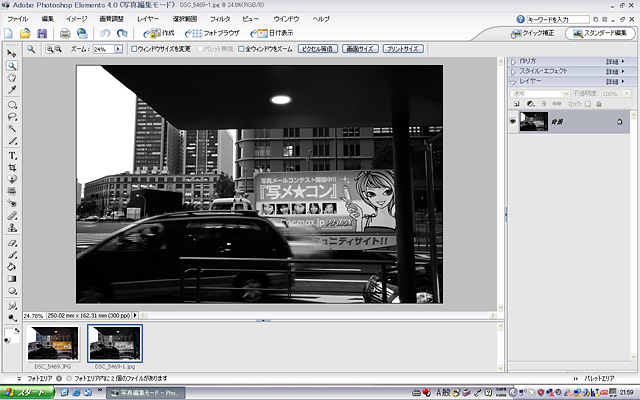This screenshot has width=640, height=400.
Task: Select the Magic Wand tool
Action: 12,129
